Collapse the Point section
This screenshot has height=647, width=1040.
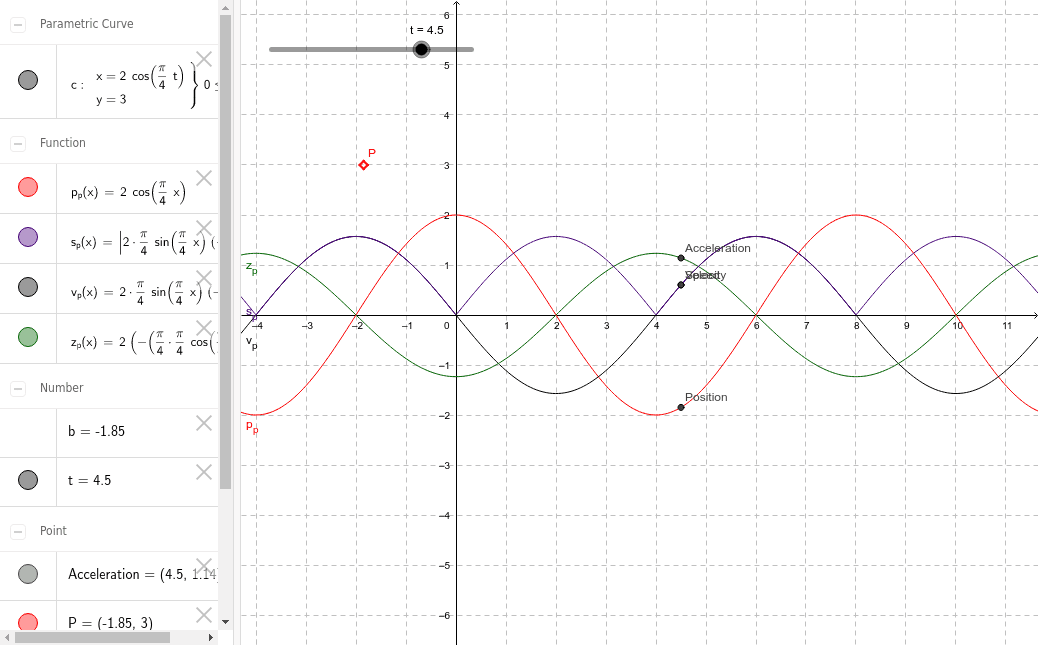[x=18, y=532]
